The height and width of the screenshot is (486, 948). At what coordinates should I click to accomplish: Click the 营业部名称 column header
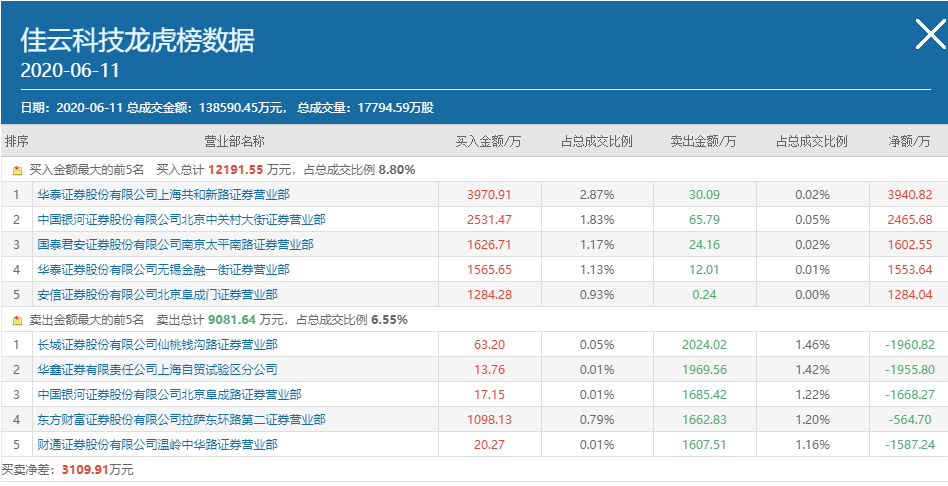(235, 142)
